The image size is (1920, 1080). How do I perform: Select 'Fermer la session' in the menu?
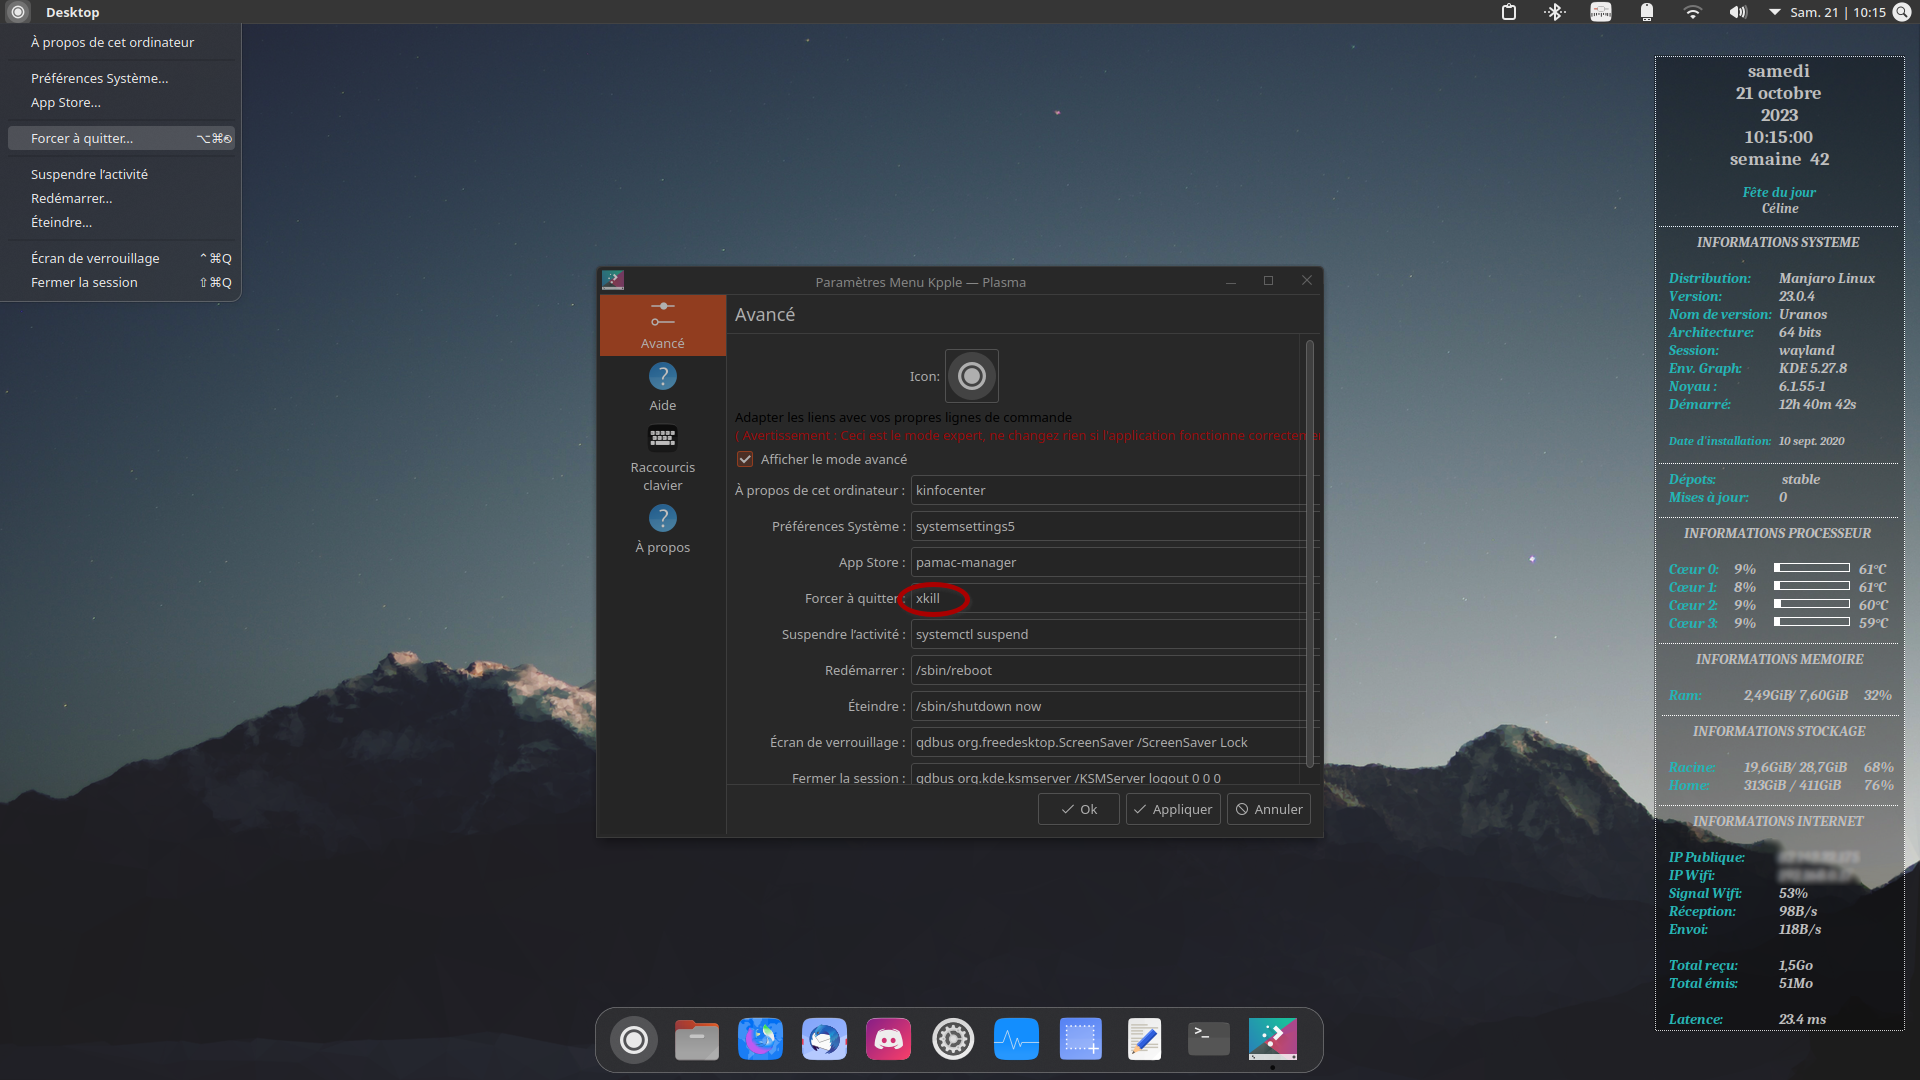(x=122, y=282)
